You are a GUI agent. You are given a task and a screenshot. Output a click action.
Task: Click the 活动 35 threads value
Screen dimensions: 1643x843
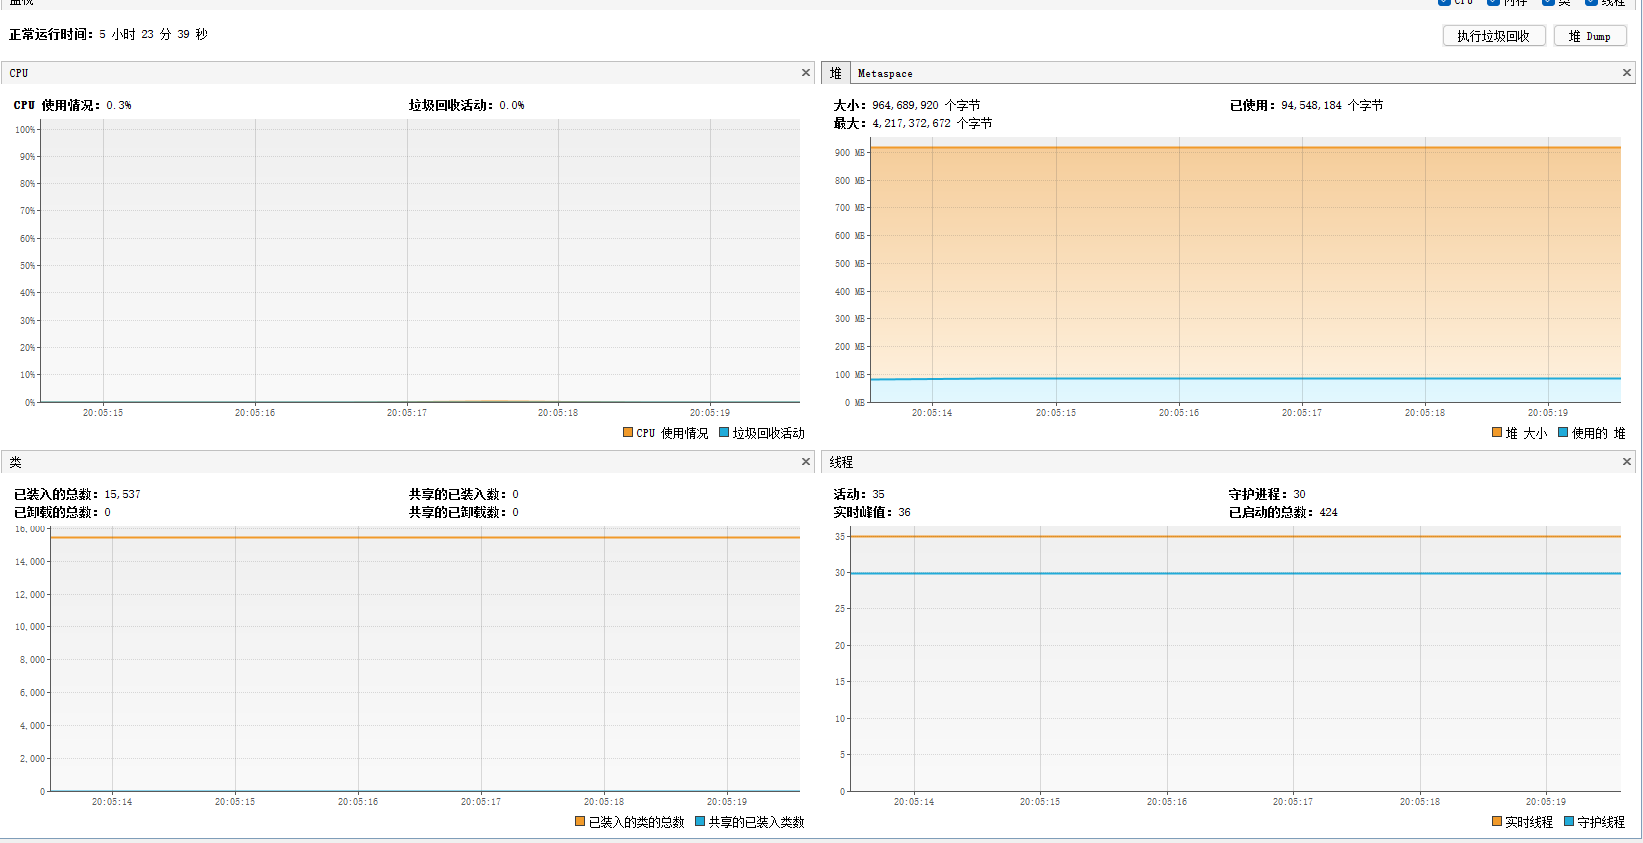878,494
